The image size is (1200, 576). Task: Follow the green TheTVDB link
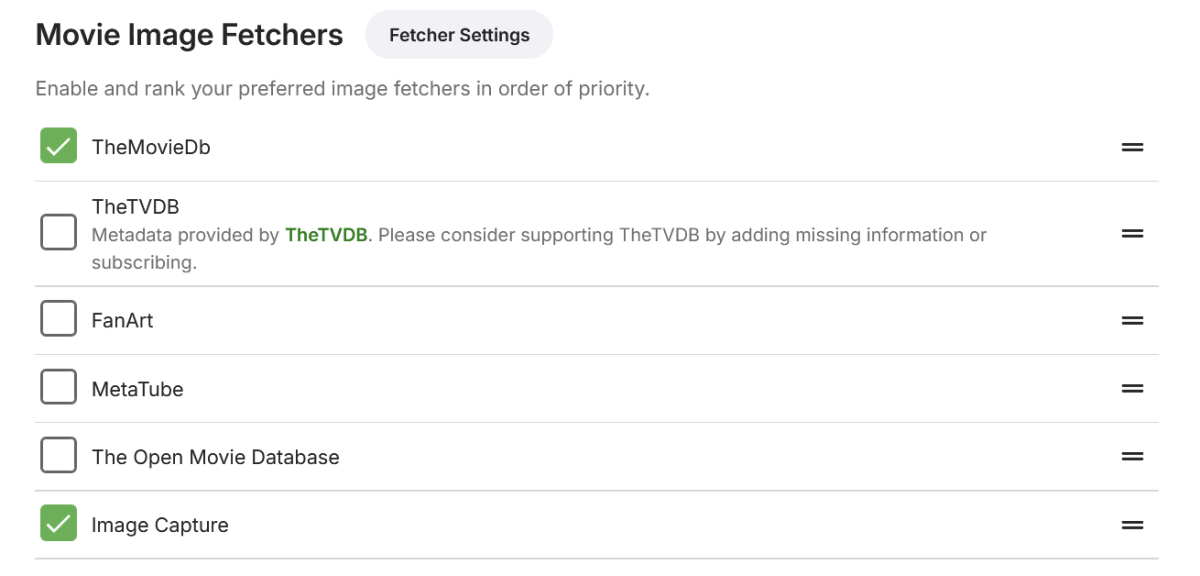(x=326, y=236)
